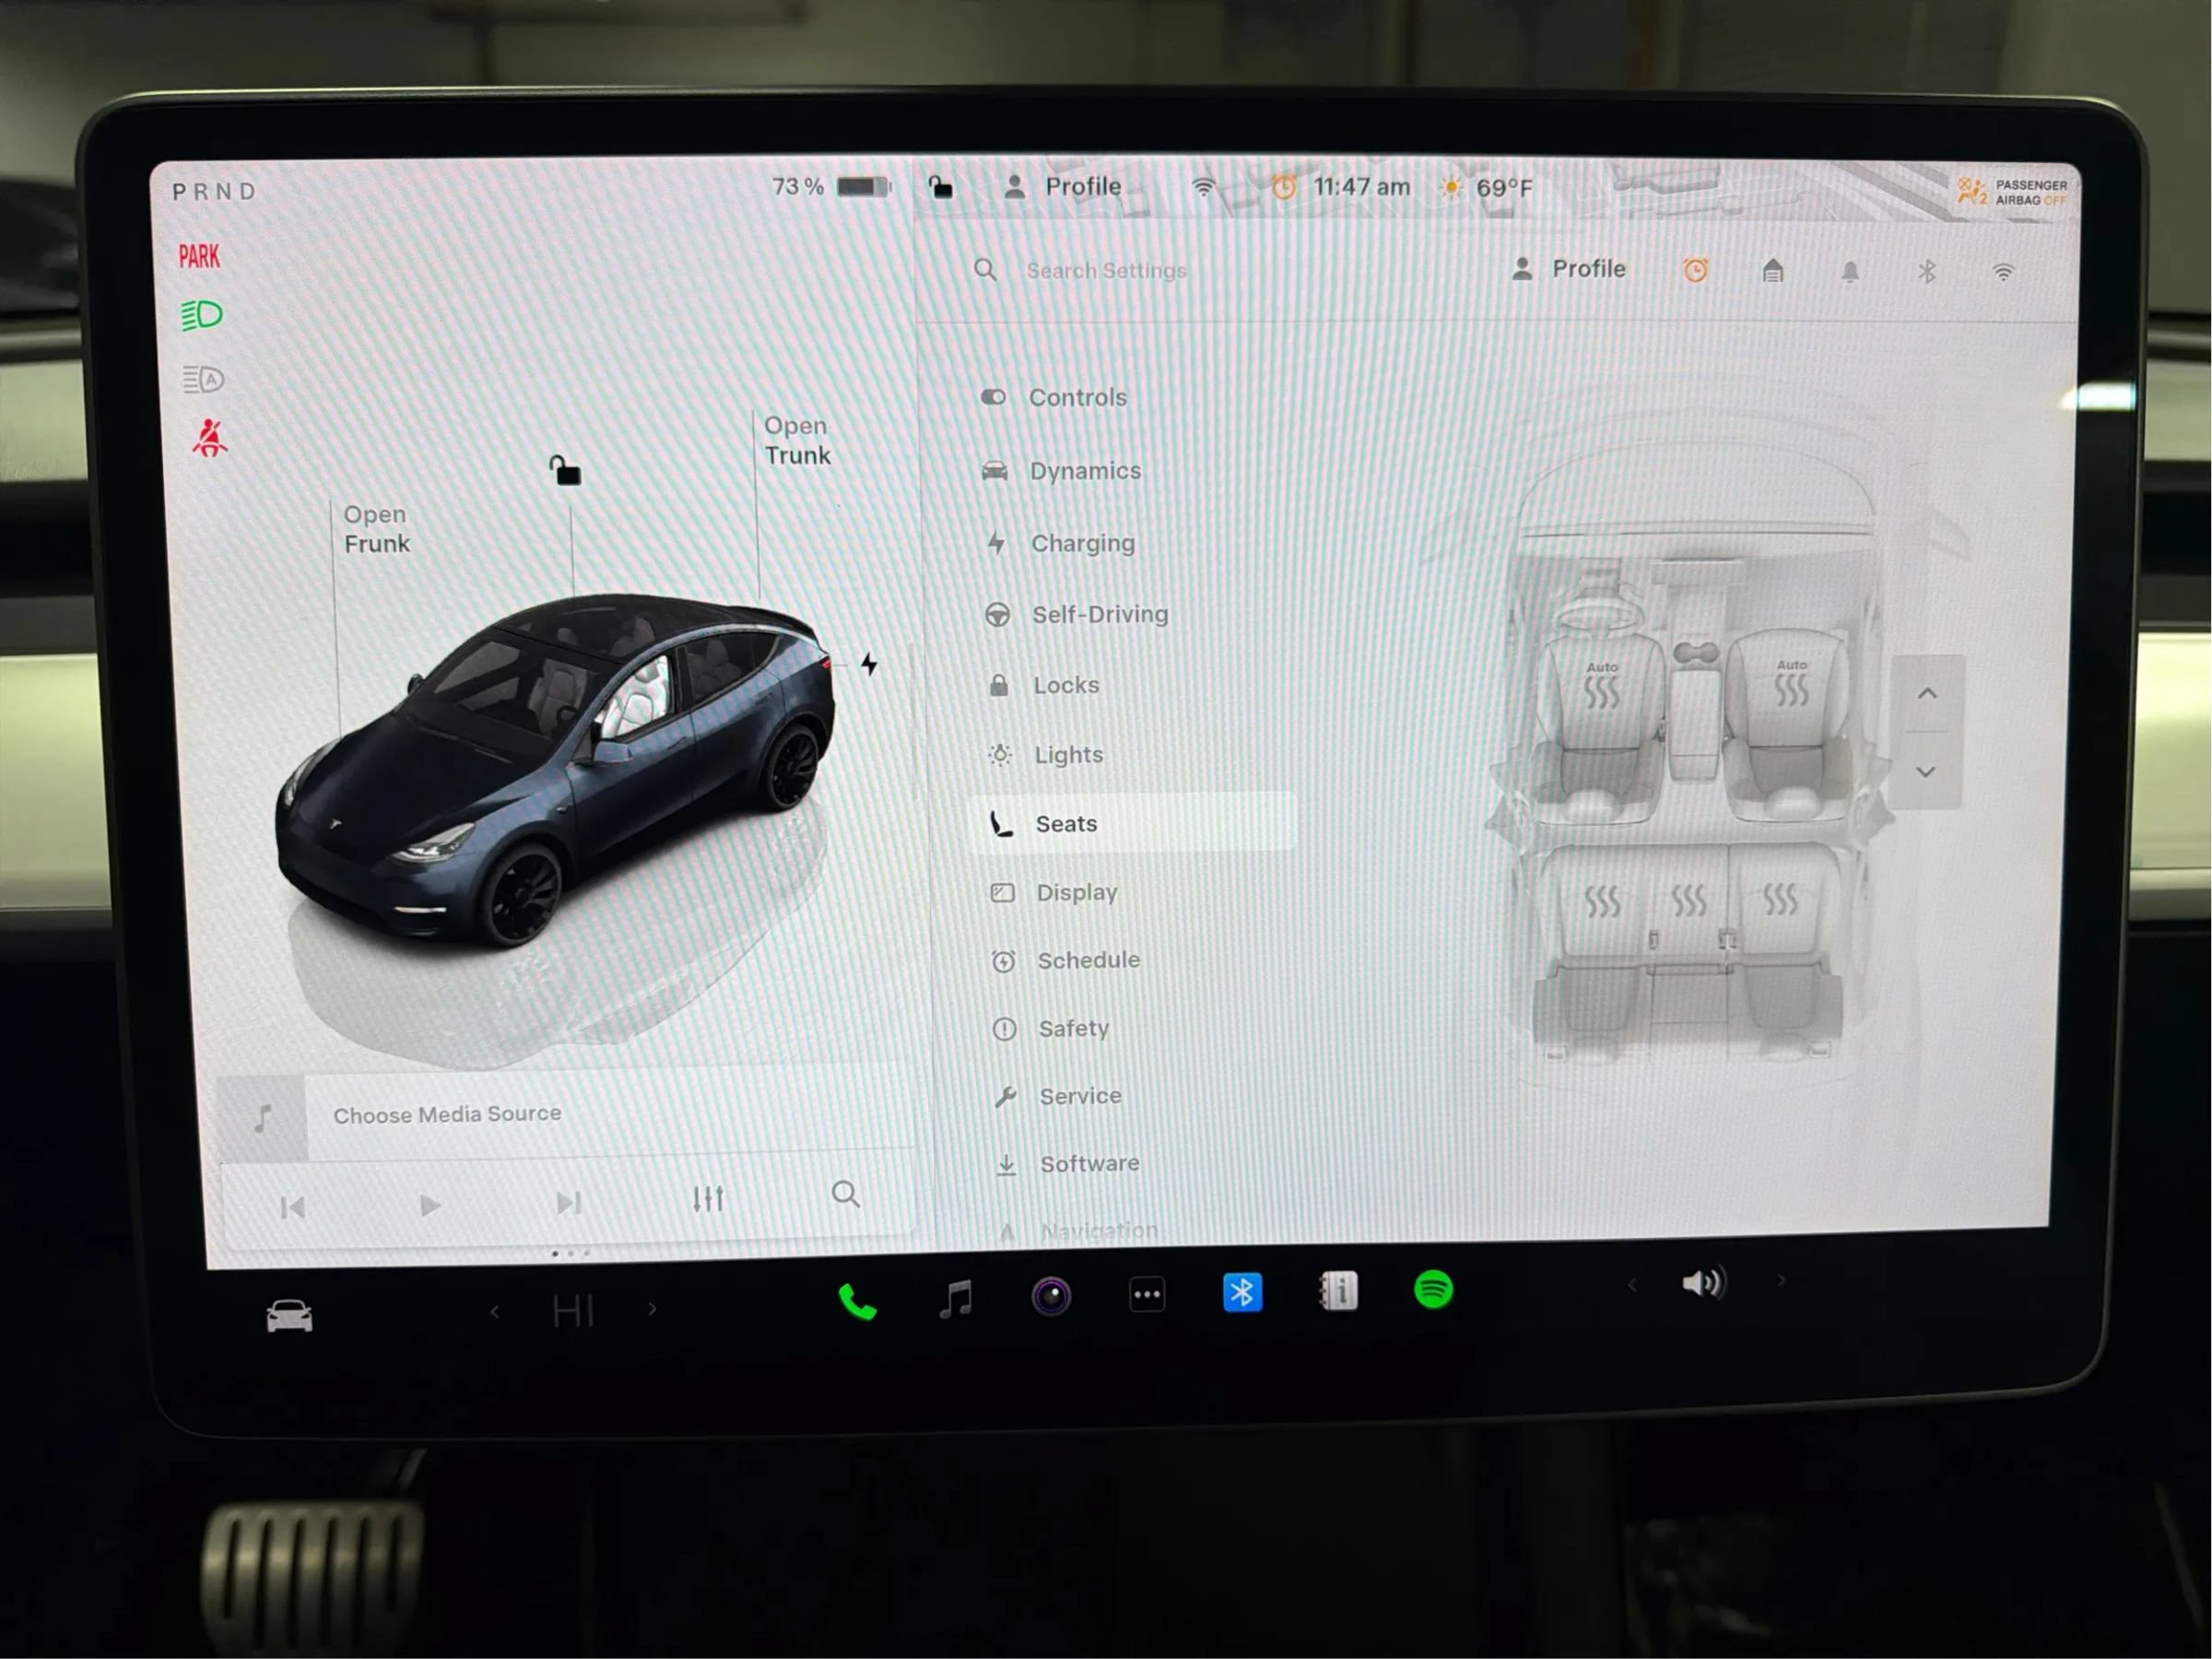This screenshot has height=1659, width=2212.
Task: Search media with magnifier icon
Action: click(846, 1194)
